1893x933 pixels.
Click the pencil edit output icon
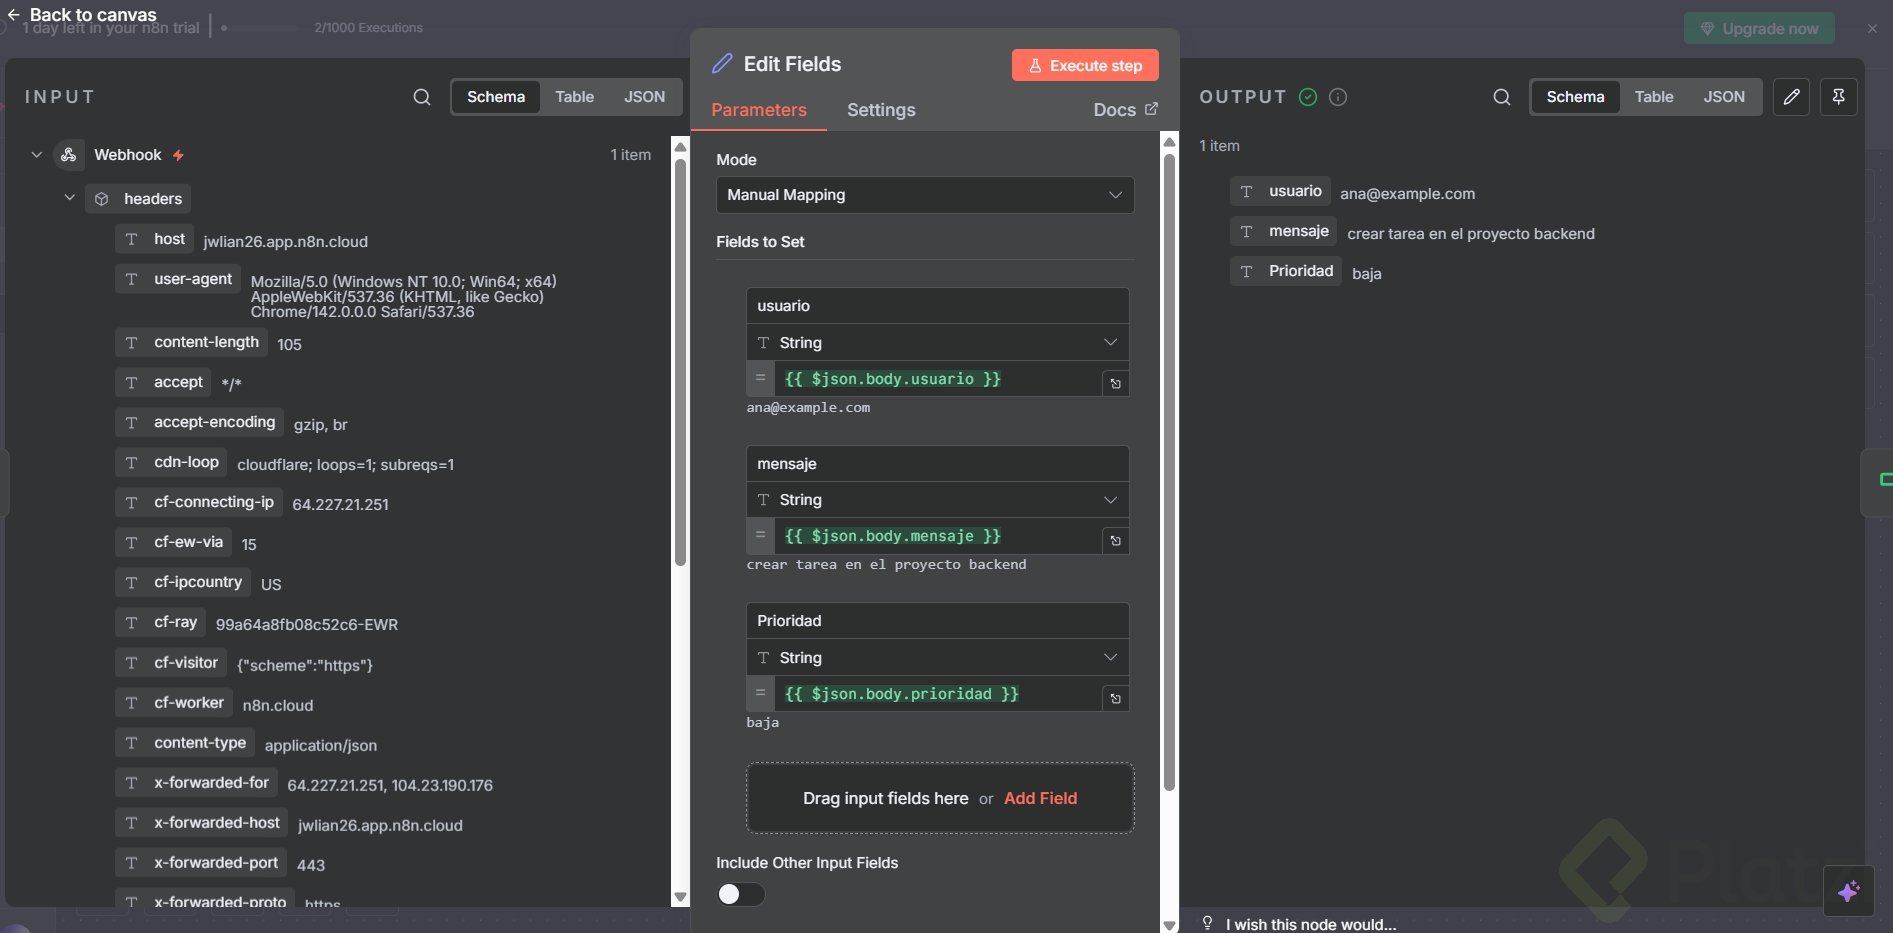click(x=1791, y=97)
